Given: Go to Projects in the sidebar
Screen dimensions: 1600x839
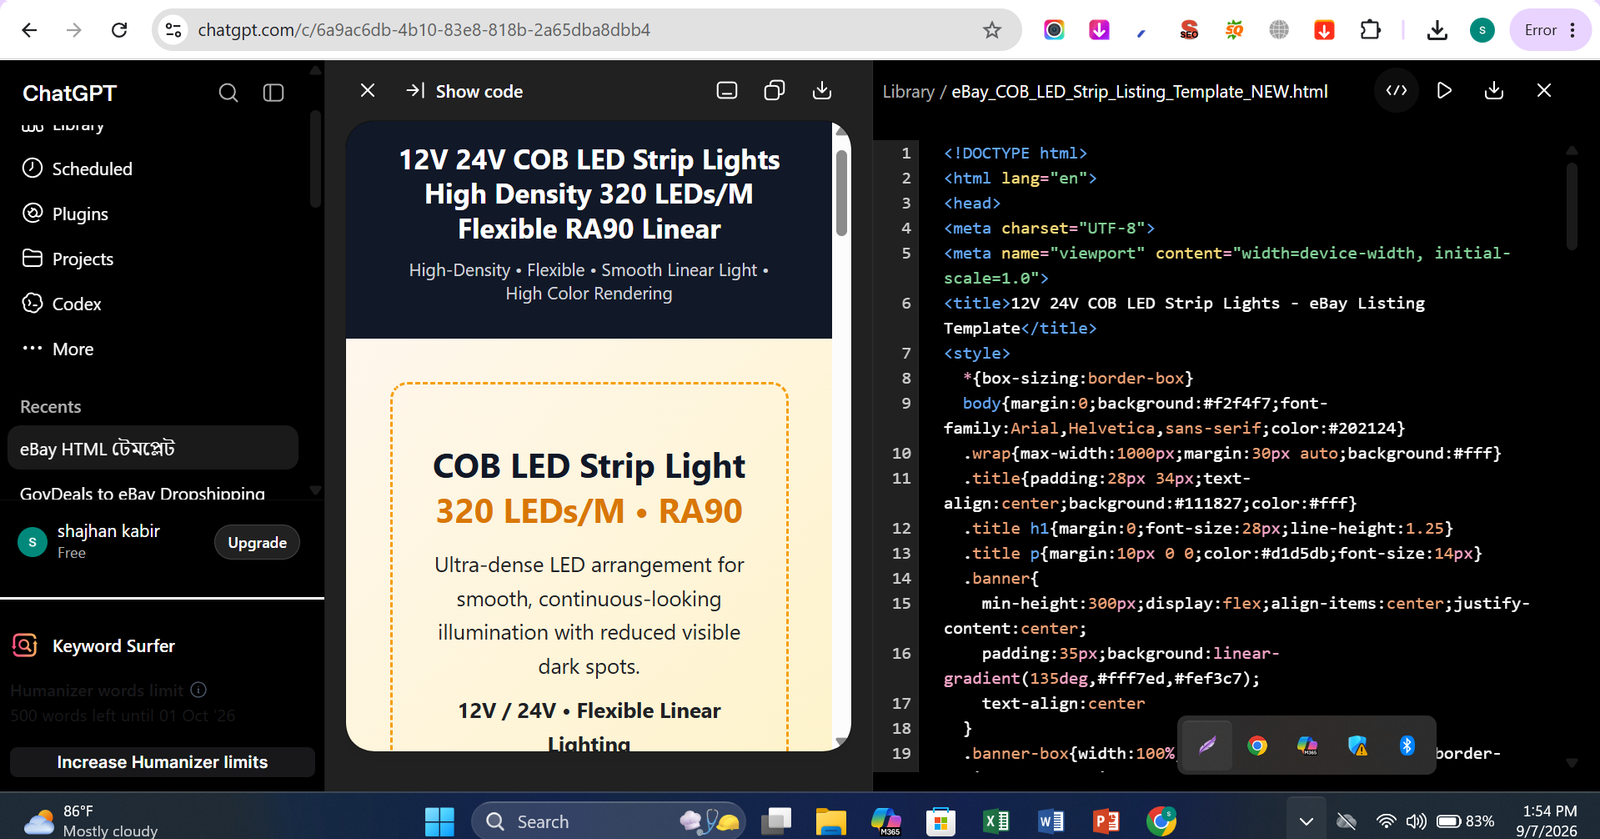Looking at the screenshot, I should tap(68, 258).
